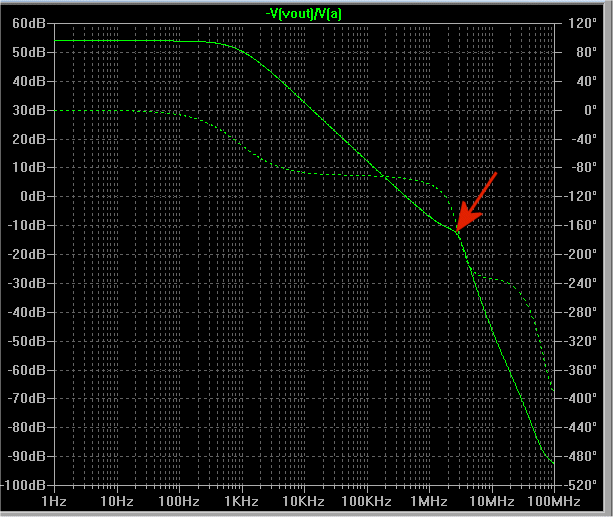Screen dimensions: 613x517
Task: Click the -20dB left axis label
Action: [27, 254]
